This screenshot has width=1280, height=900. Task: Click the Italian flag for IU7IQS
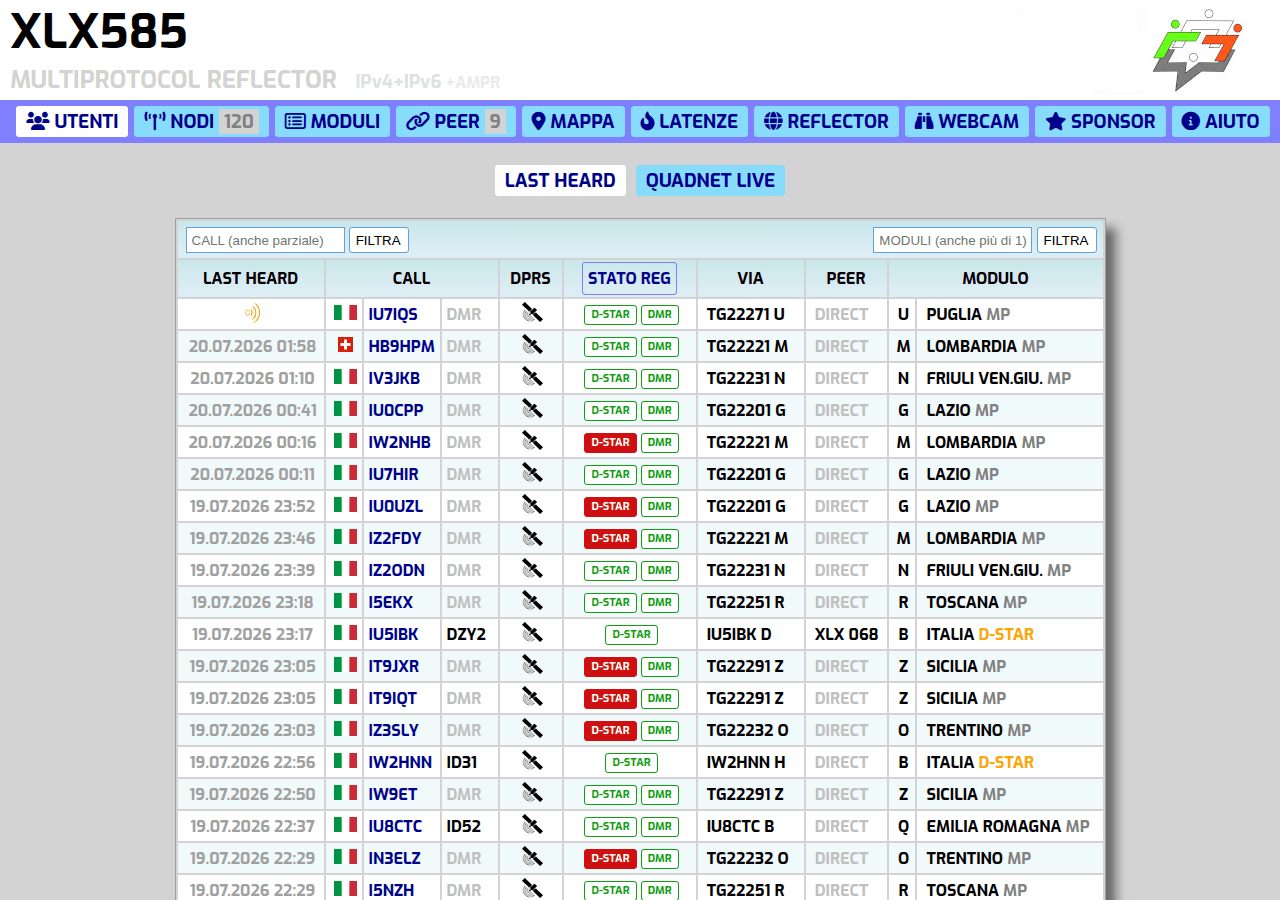345,313
